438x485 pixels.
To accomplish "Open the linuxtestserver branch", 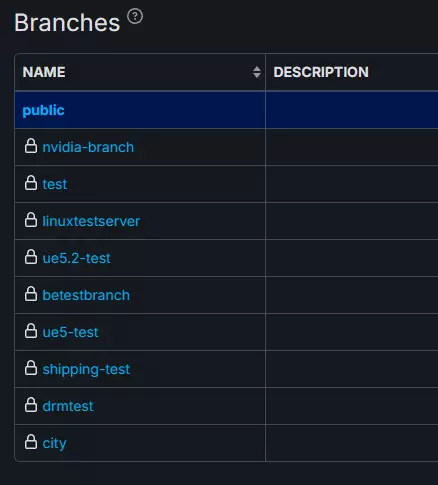I will click(x=91, y=221).
